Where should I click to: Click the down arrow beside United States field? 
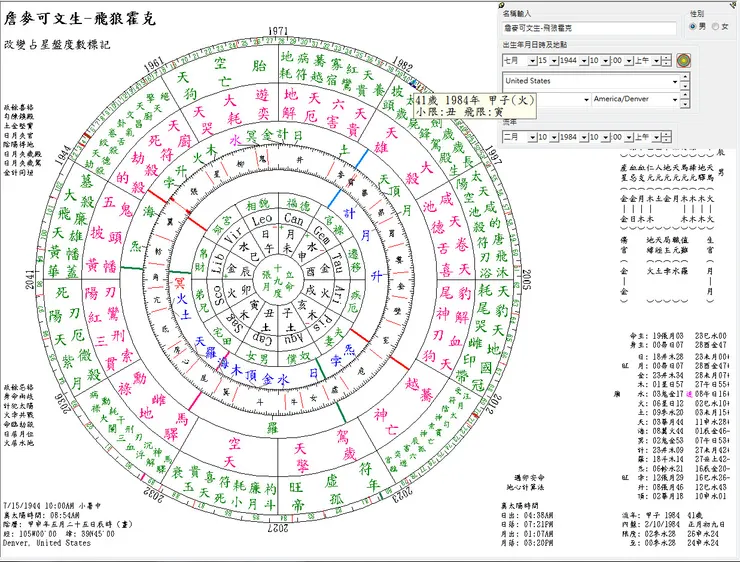685,87
